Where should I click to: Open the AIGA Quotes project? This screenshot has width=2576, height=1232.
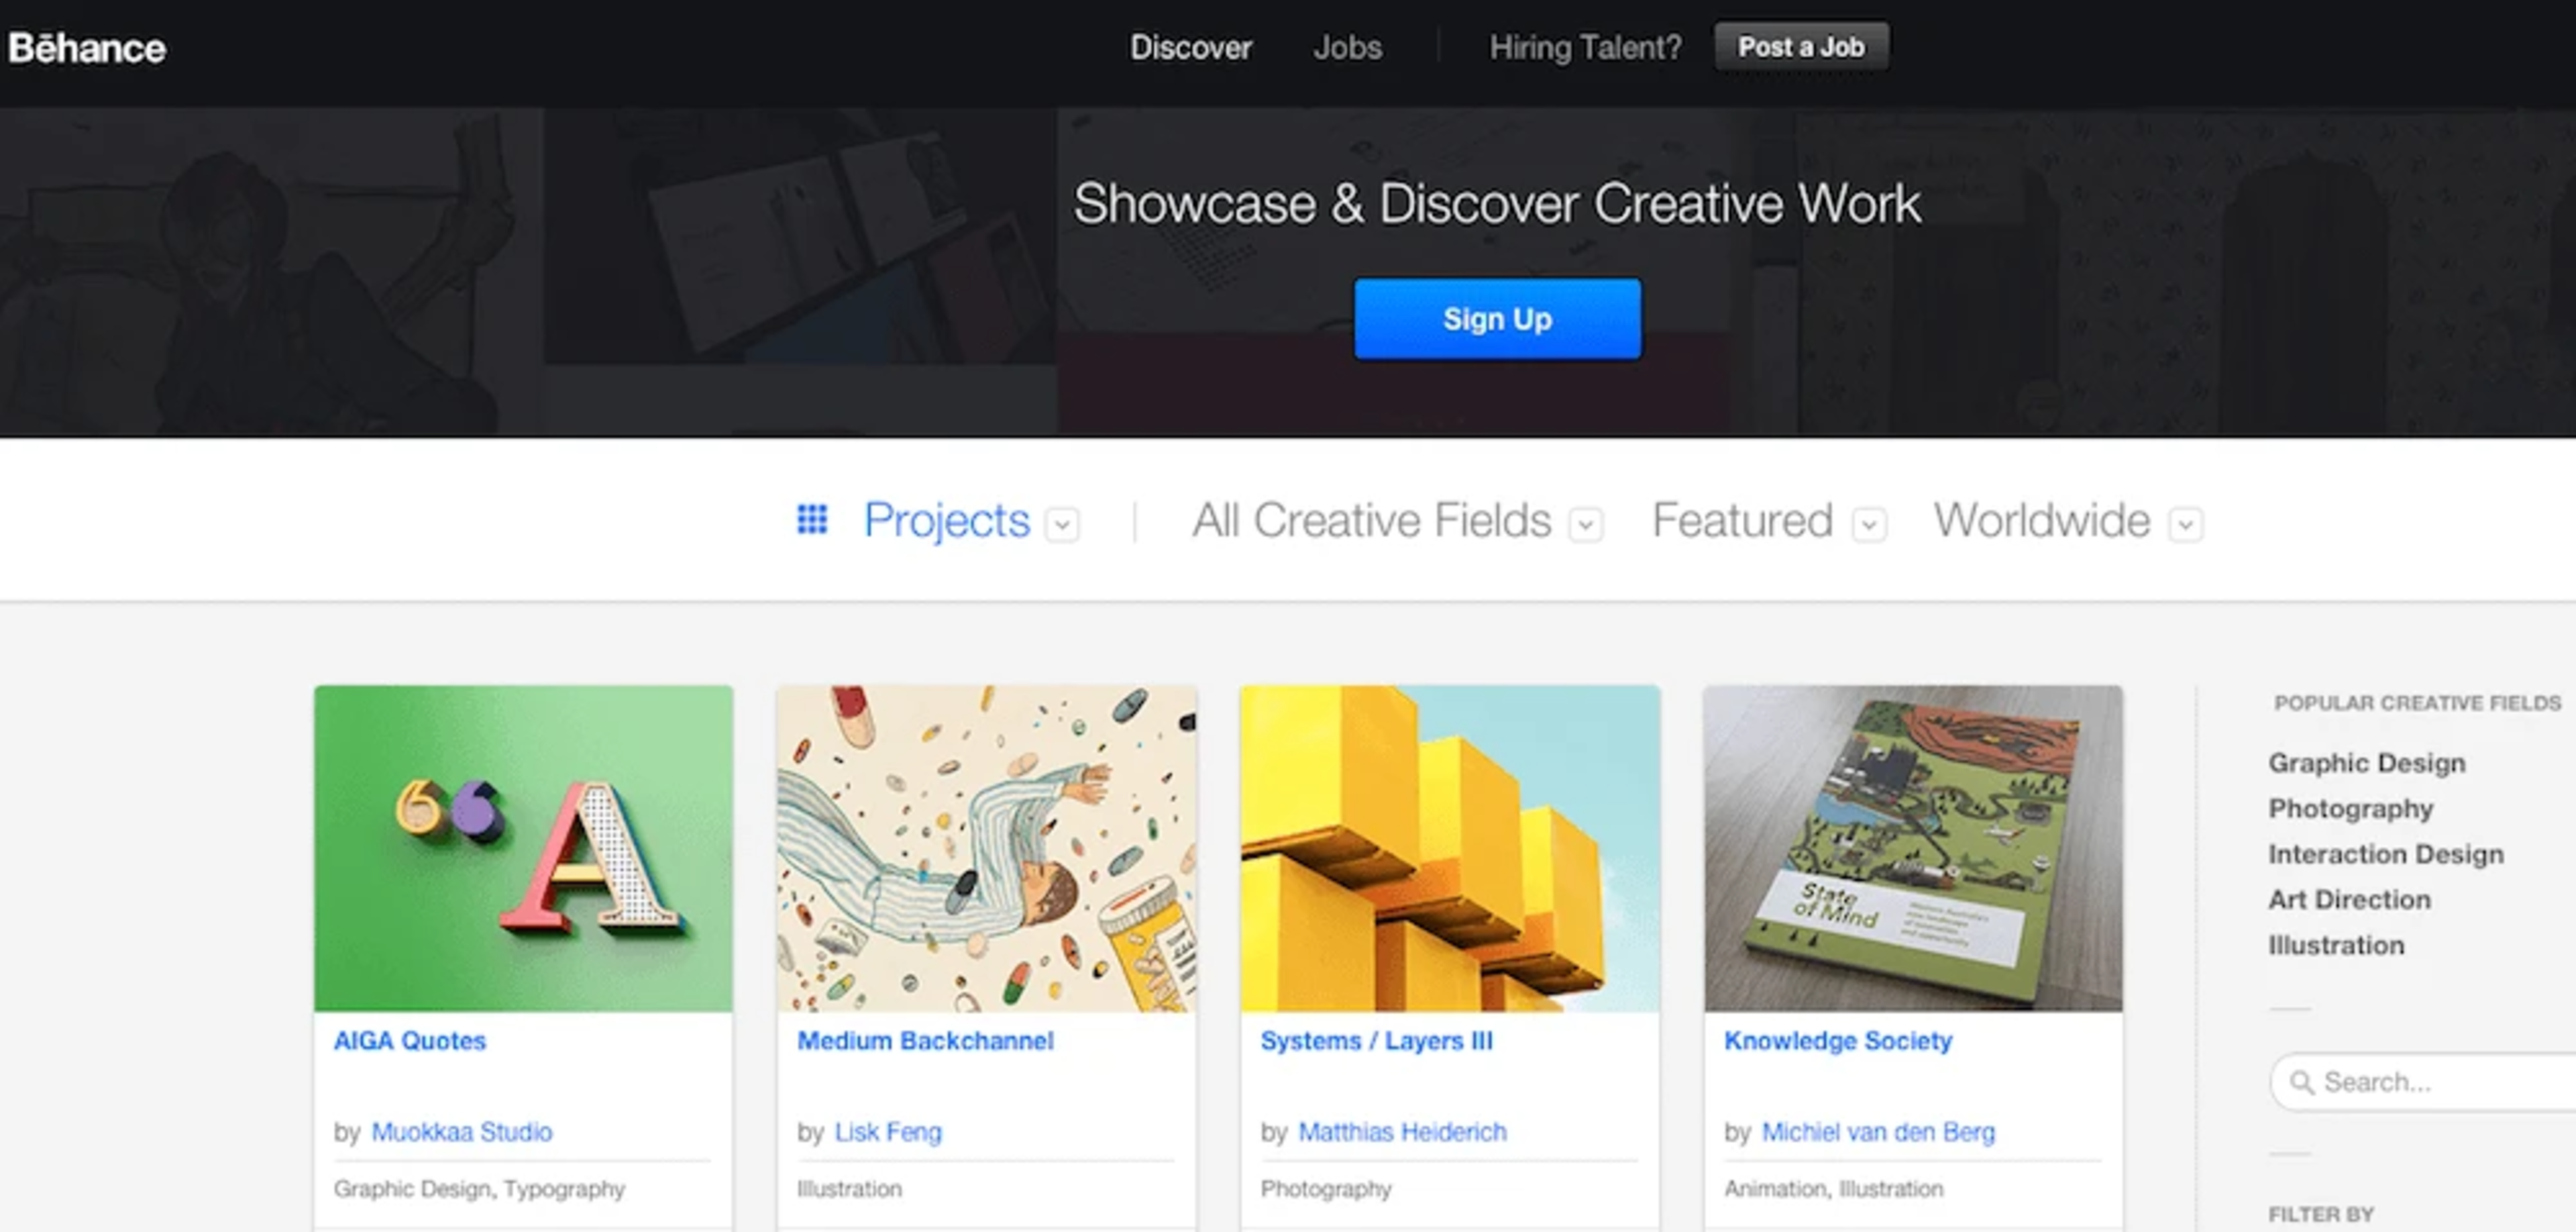(x=410, y=1040)
